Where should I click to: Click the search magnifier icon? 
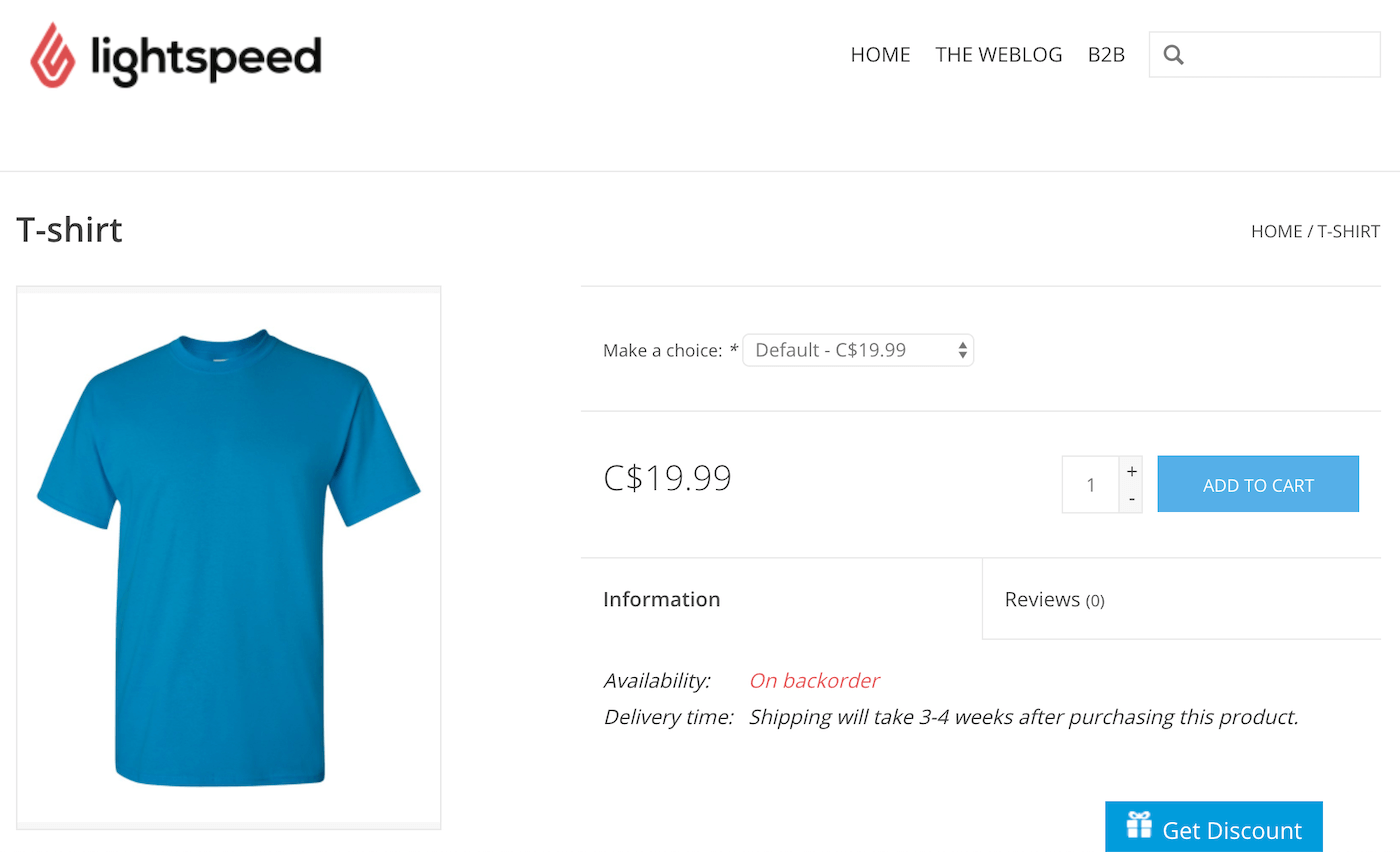(x=1173, y=54)
